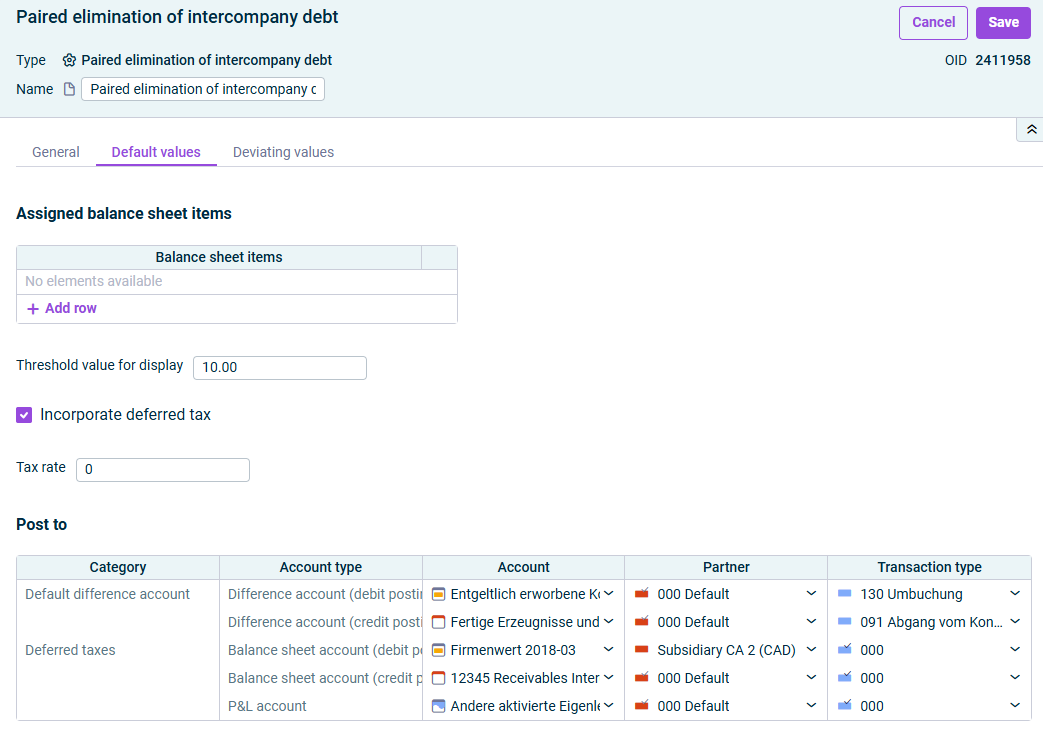1043x756 pixels.
Task: Click the P&L icon for Andere aktivierte Eigenleistungen
Action: [438, 706]
